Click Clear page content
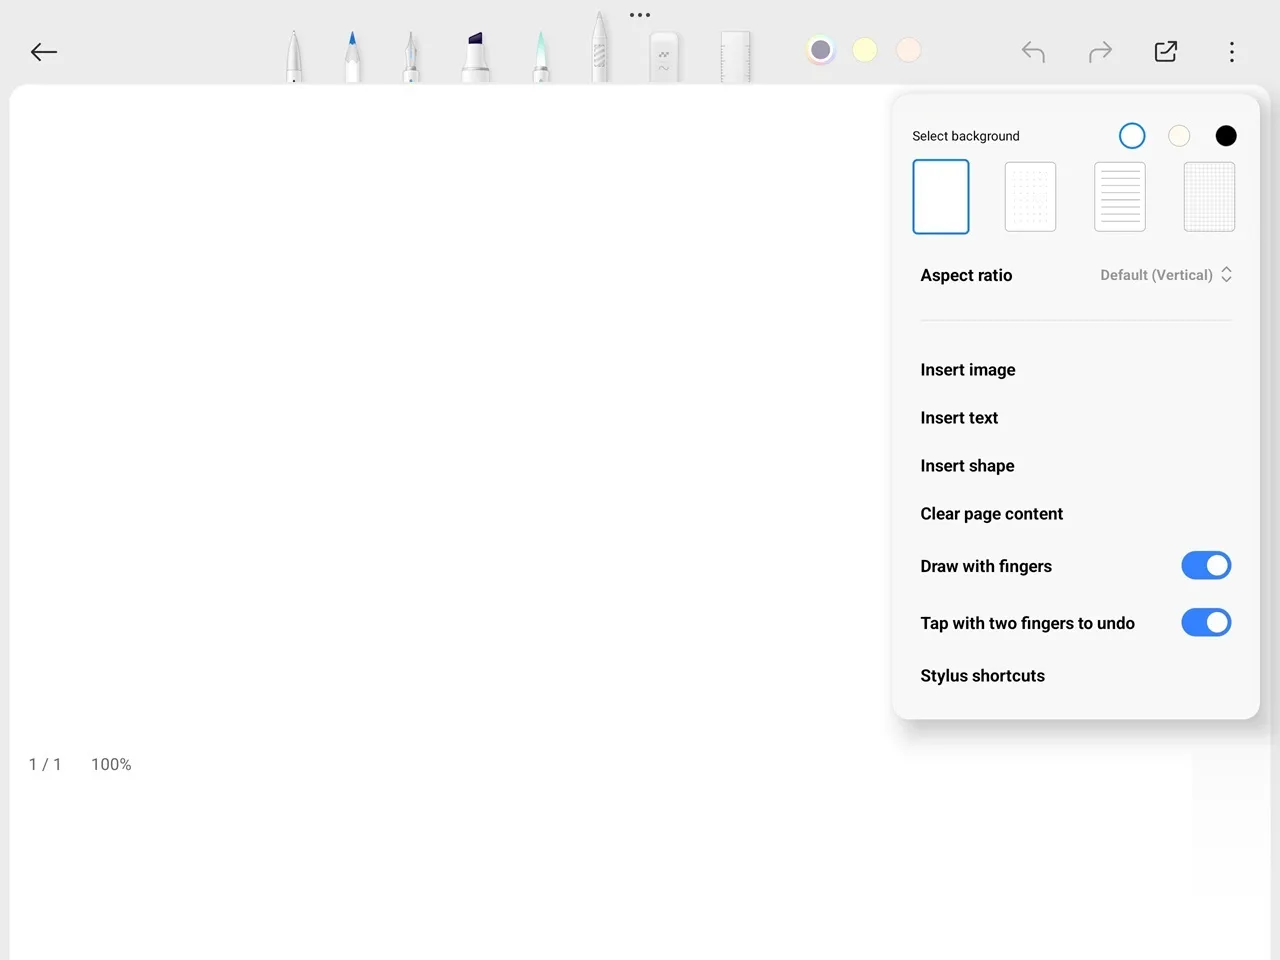Image resolution: width=1280 pixels, height=960 pixels. click(991, 514)
